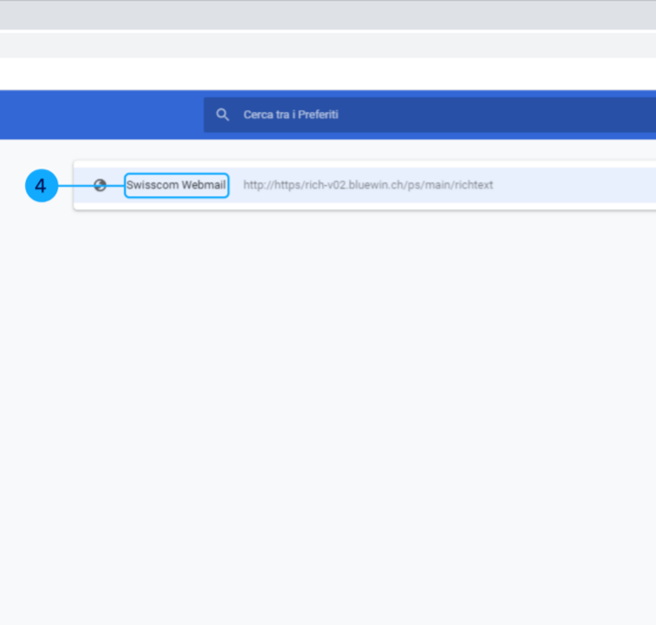This screenshot has width=656, height=625.
Task: Click the dark gray browser tab strip at top
Action: pos(328,14)
